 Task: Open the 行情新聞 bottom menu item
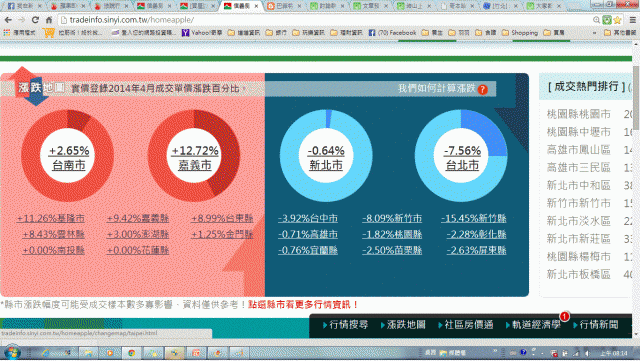coord(596,325)
